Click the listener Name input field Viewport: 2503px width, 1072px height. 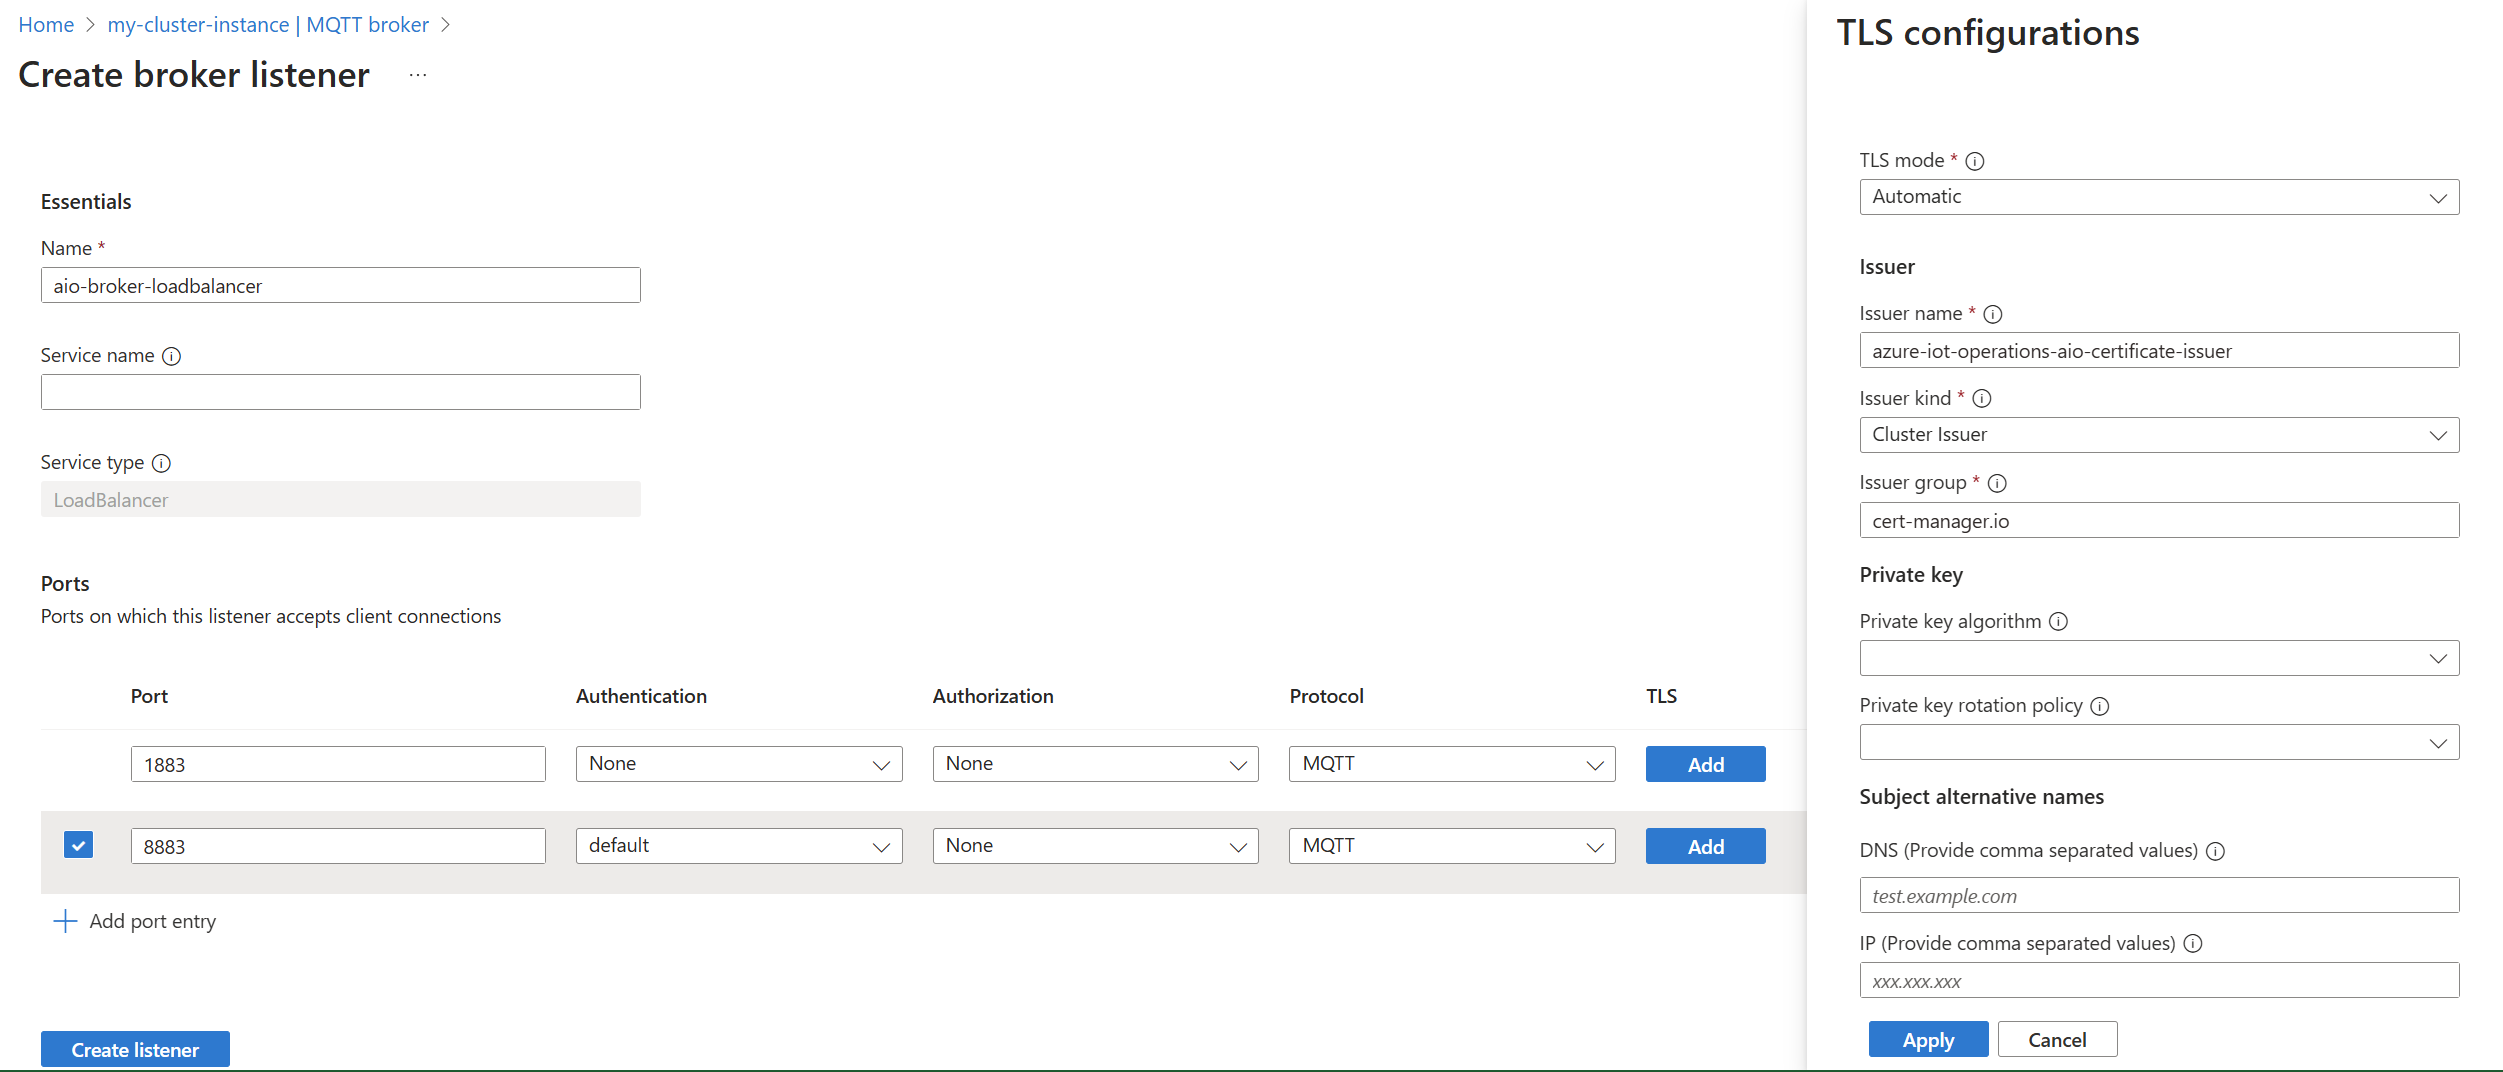(x=340, y=285)
